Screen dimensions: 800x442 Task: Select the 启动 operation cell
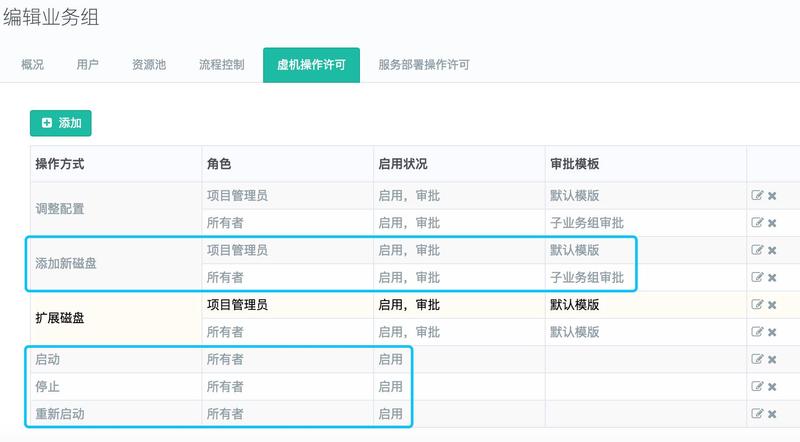point(116,359)
